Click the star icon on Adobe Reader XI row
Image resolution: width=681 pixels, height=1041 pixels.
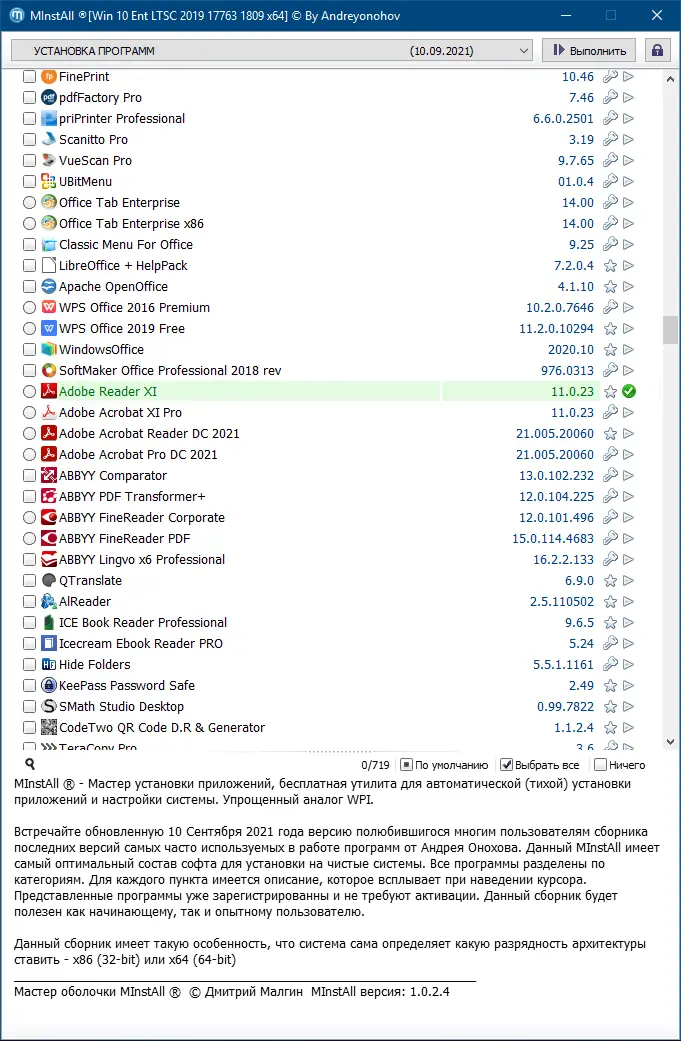coord(610,392)
